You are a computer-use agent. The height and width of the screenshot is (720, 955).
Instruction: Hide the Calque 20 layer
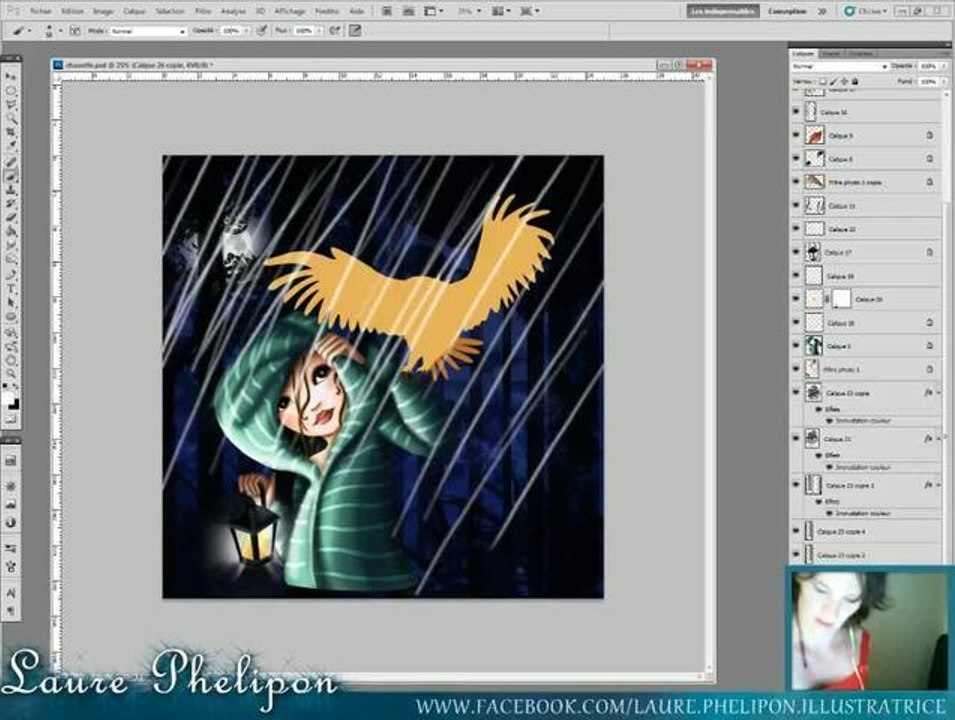pos(796,298)
